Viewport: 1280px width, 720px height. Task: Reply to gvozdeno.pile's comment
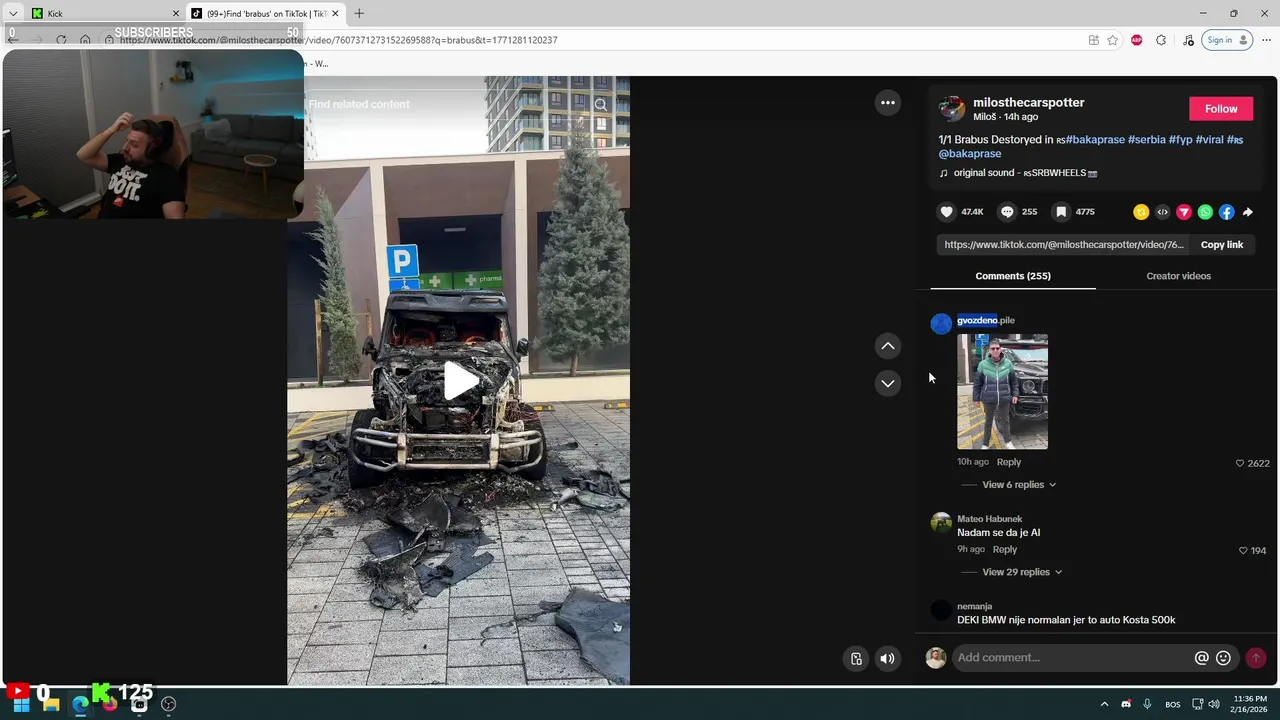pyautogui.click(x=1008, y=462)
